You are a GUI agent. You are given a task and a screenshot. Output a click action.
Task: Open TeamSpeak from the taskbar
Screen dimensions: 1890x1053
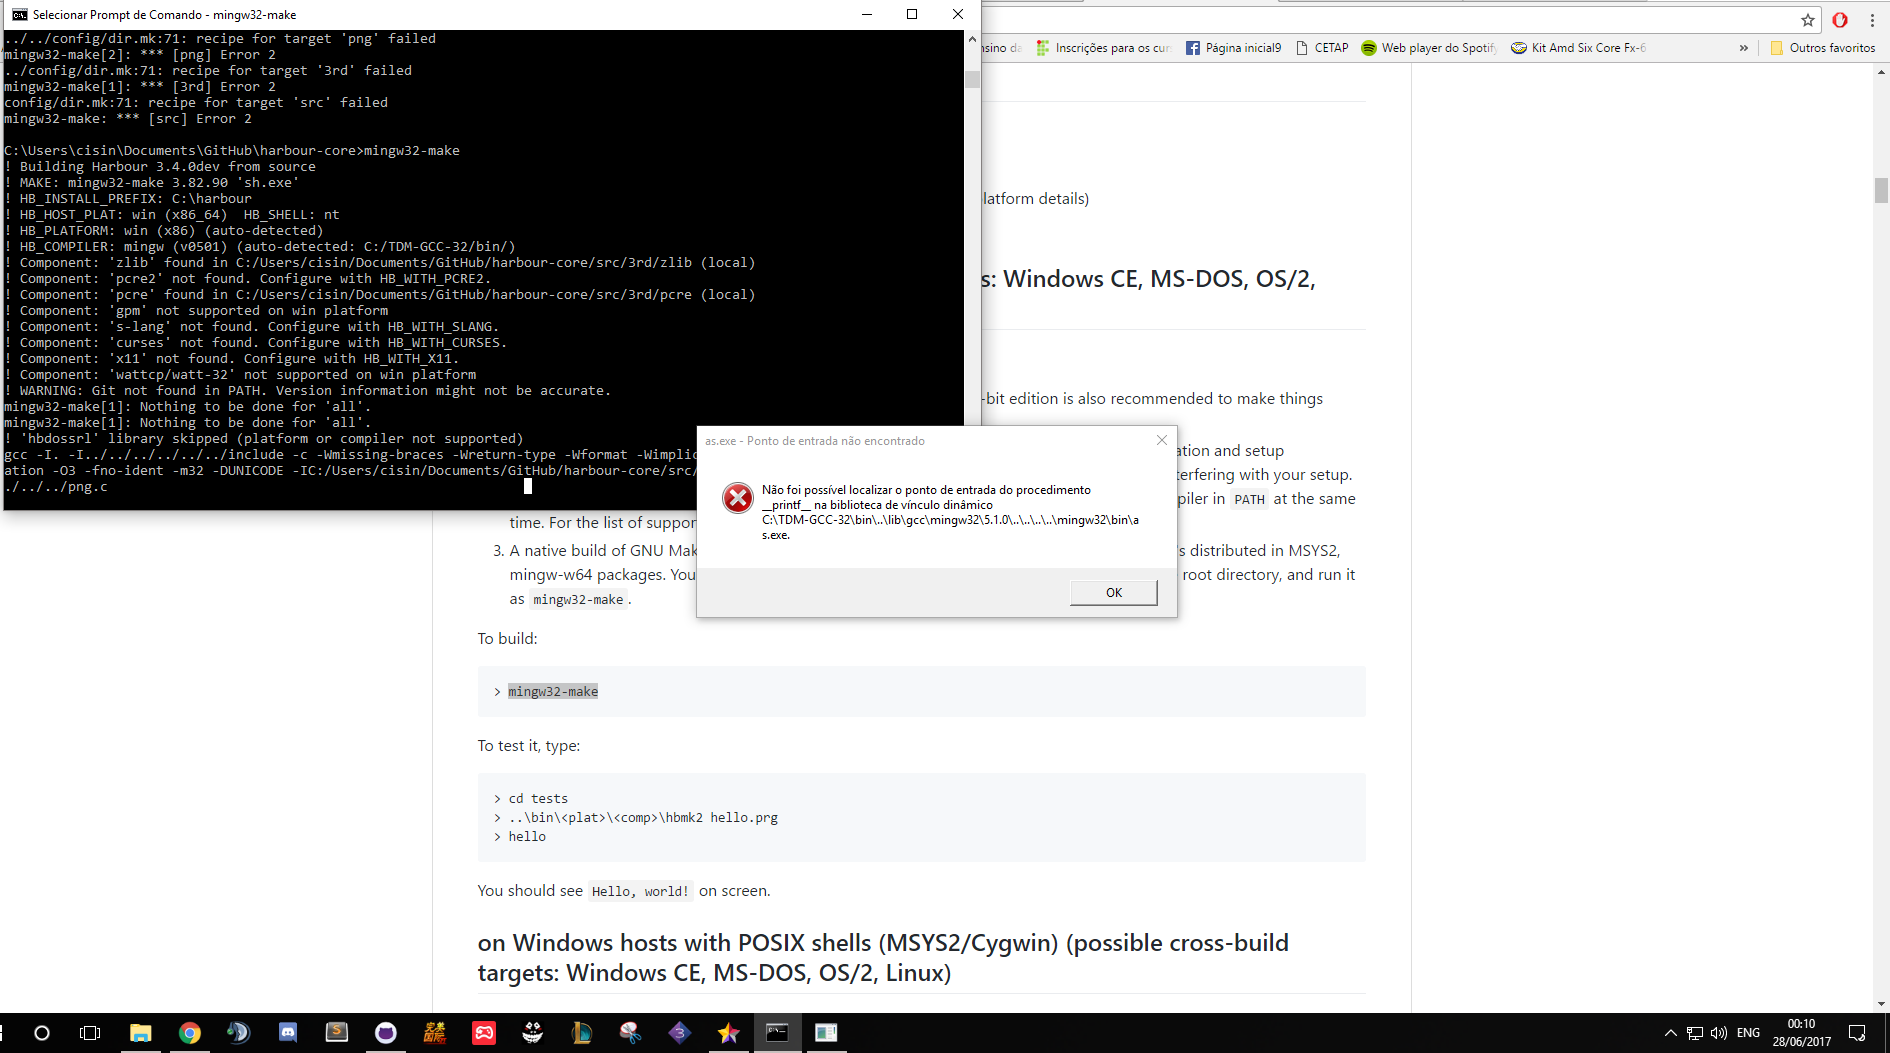[238, 1033]
